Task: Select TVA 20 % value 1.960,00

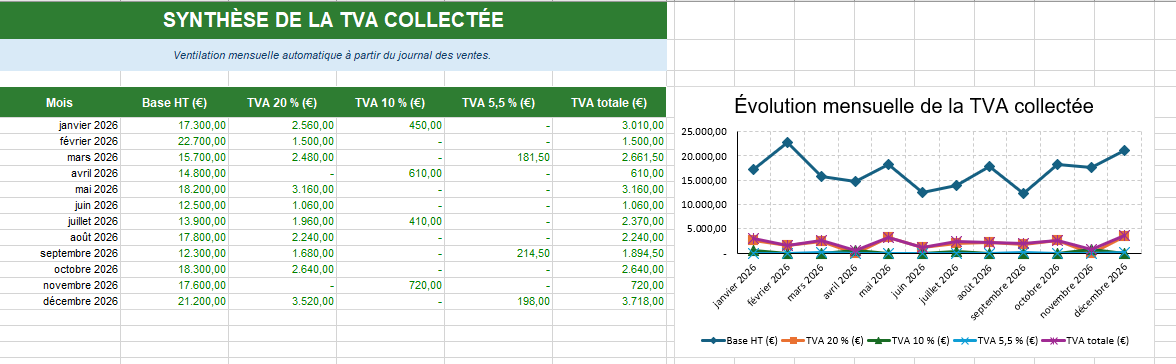Action: pyautogui.click(x=282, y=221)
